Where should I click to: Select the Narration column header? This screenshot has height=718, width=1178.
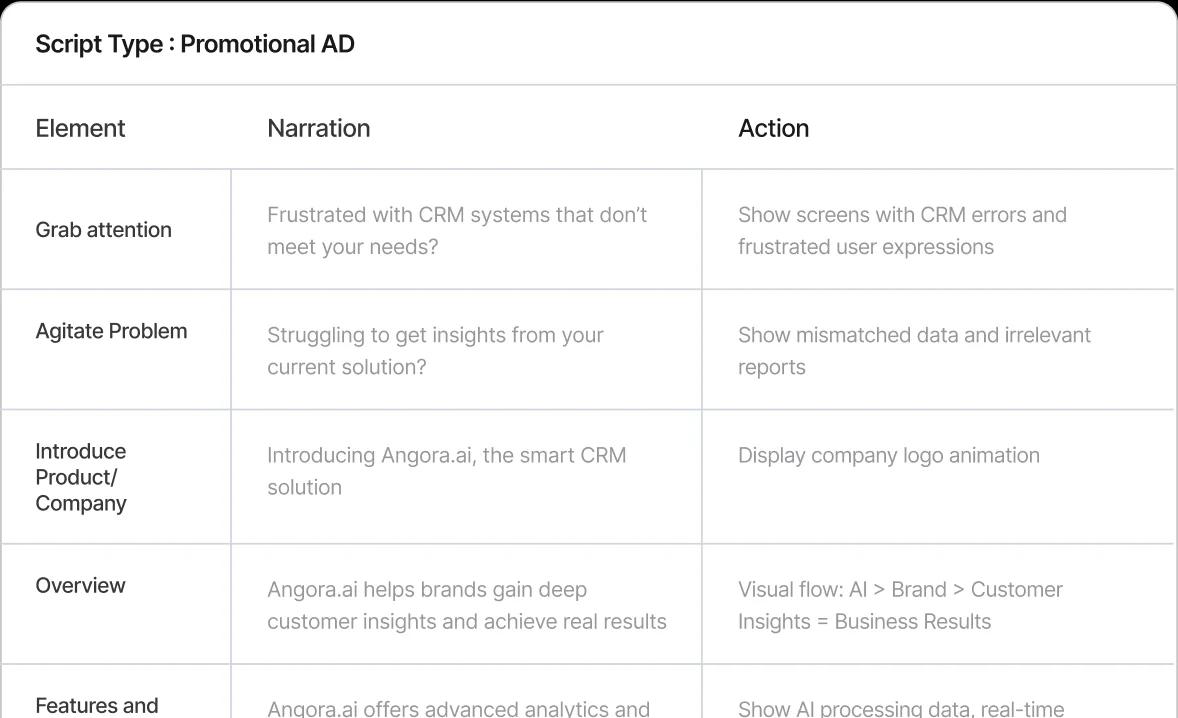point(319,128)
